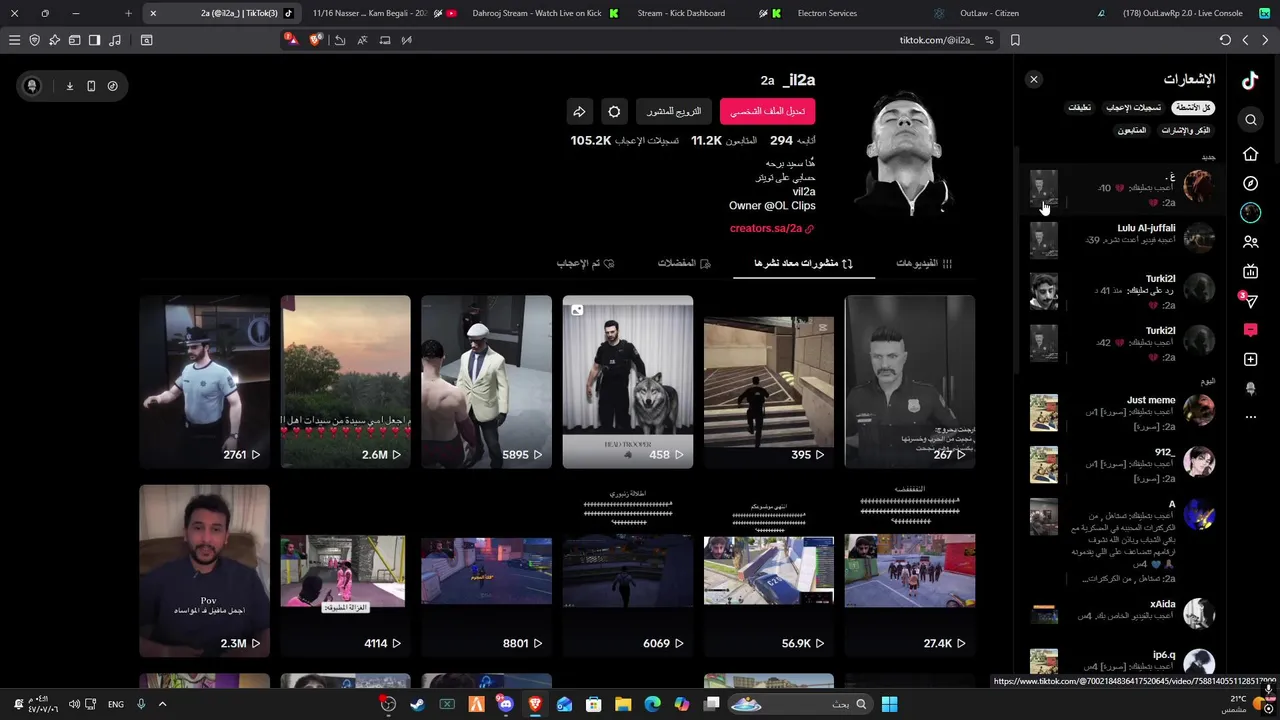Open the Friends icon in sidebar
This screenshot has width=1280, height=720.
[x=1251, y=242]
